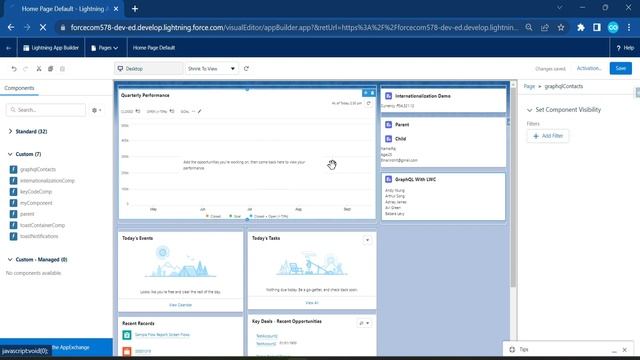Screen dimensions: 640x360
Task: Bookmark this page with the star icon
Action: [x=561, y=27]
